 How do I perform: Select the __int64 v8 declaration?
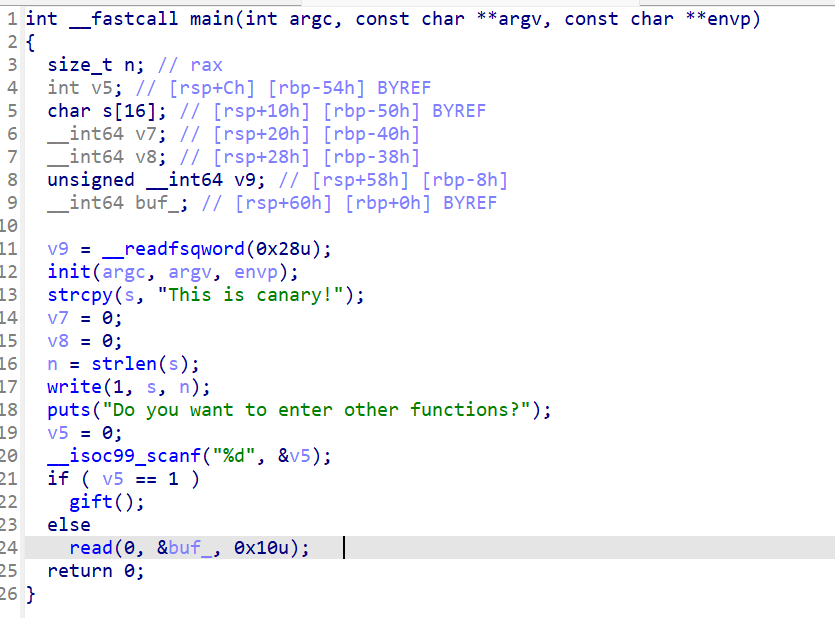click(107, 157)
